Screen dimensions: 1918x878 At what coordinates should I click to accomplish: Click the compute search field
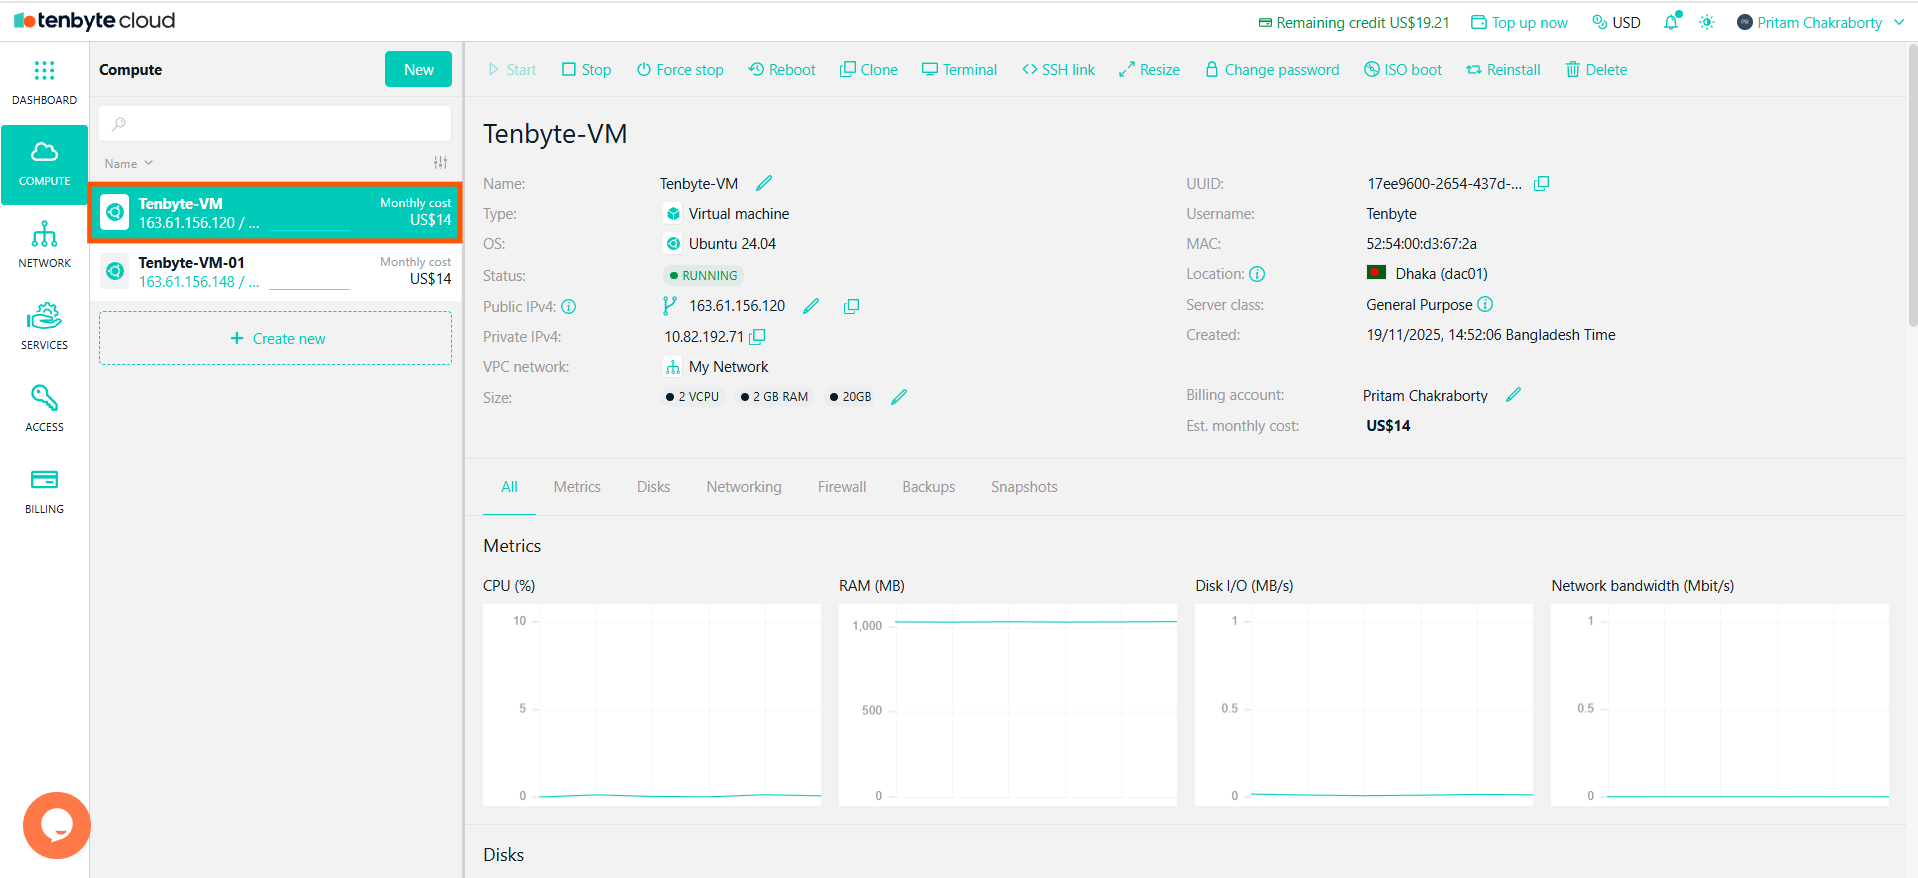pos(275,123)
